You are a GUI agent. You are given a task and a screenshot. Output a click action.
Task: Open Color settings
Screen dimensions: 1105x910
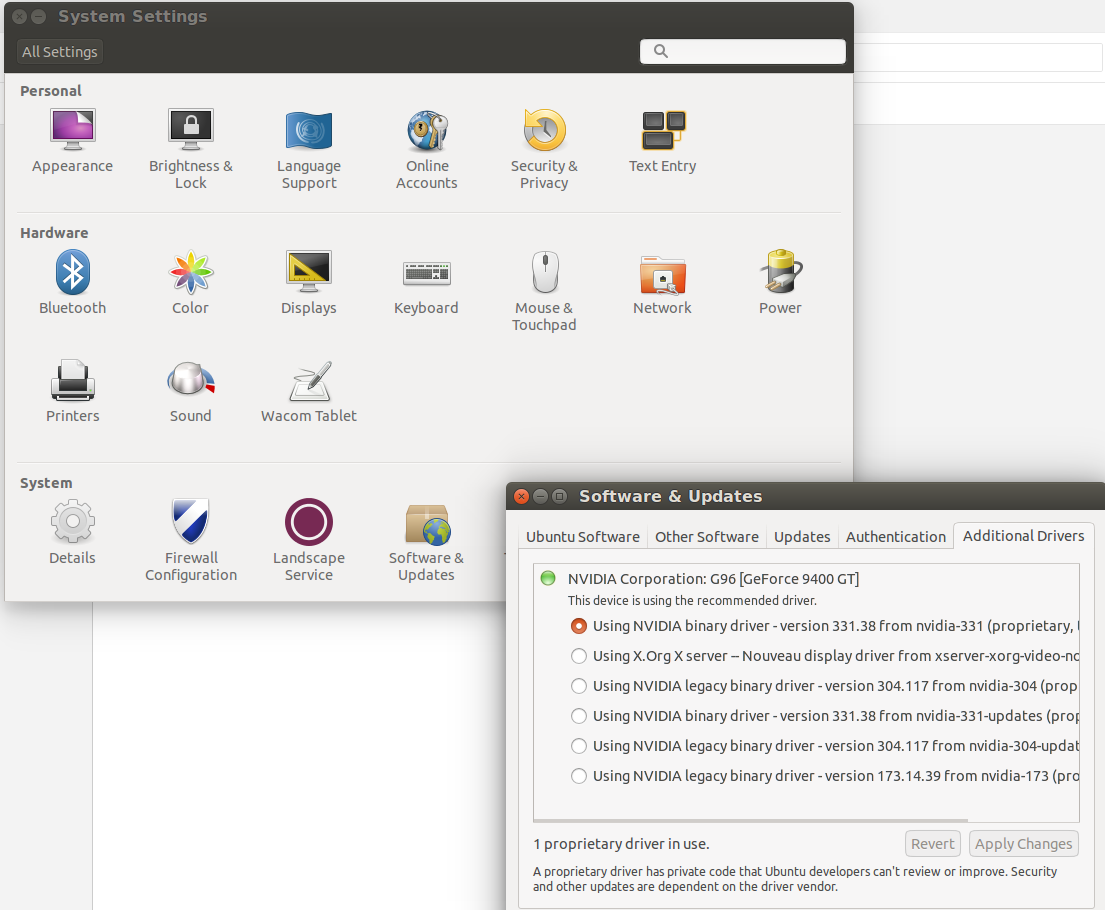[190, 283]
